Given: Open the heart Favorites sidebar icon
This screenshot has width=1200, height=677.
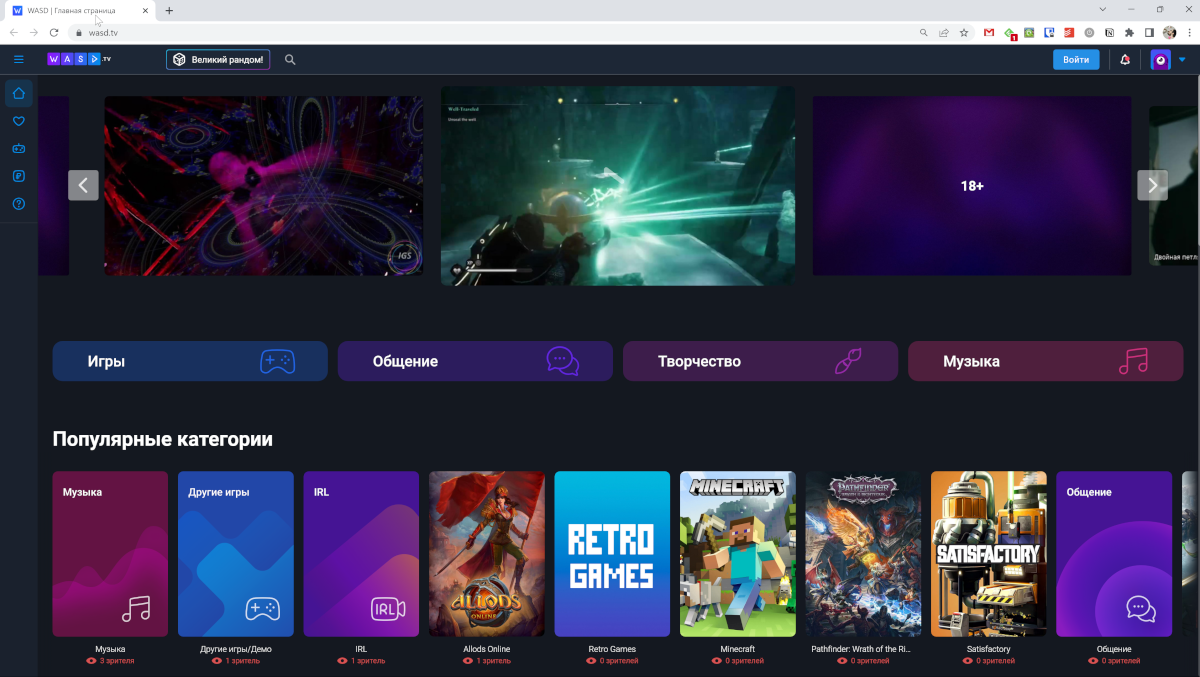Looking at the screenshot, I should tap(19, 121).
